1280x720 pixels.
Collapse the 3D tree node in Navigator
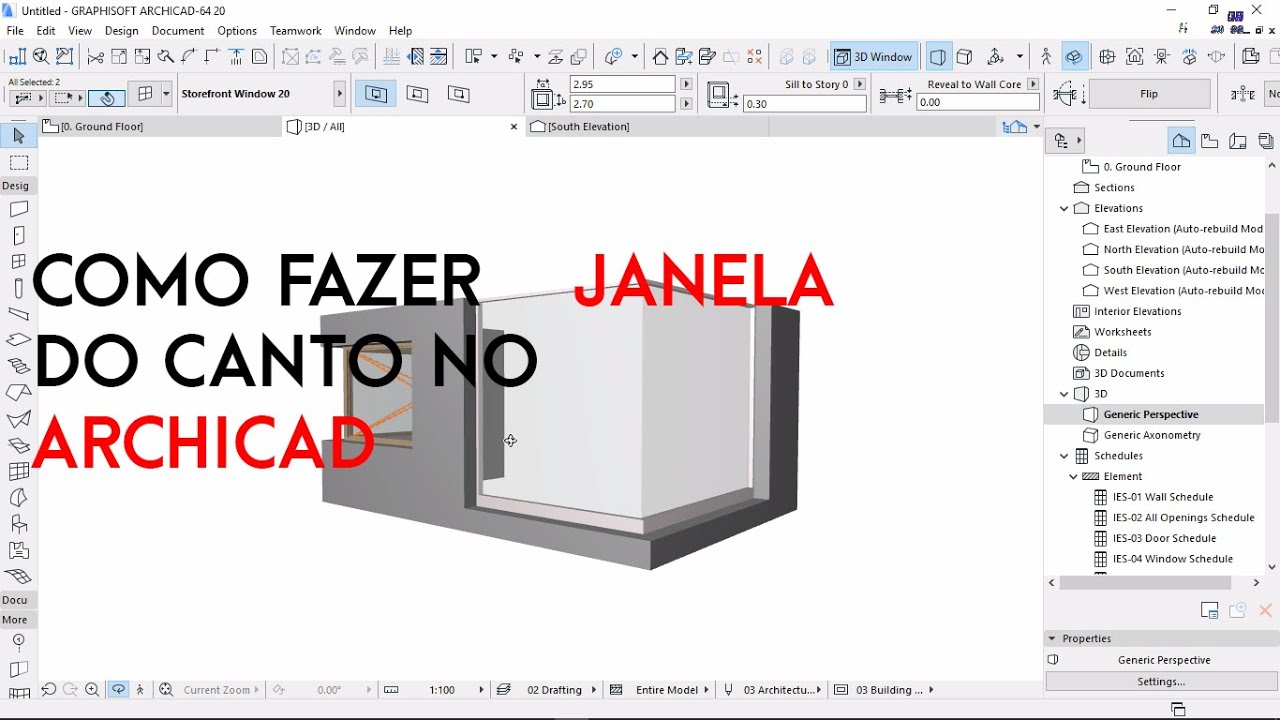coord(1064,394)
